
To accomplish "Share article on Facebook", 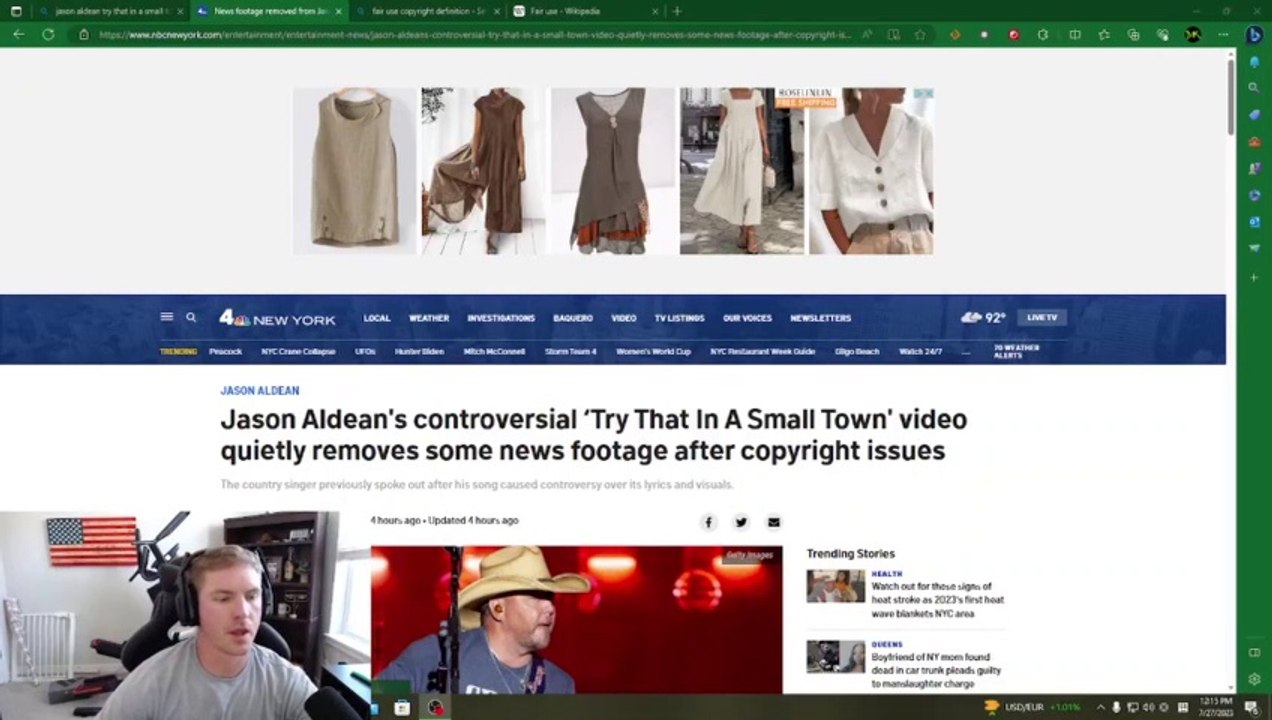I will (708, 522).
